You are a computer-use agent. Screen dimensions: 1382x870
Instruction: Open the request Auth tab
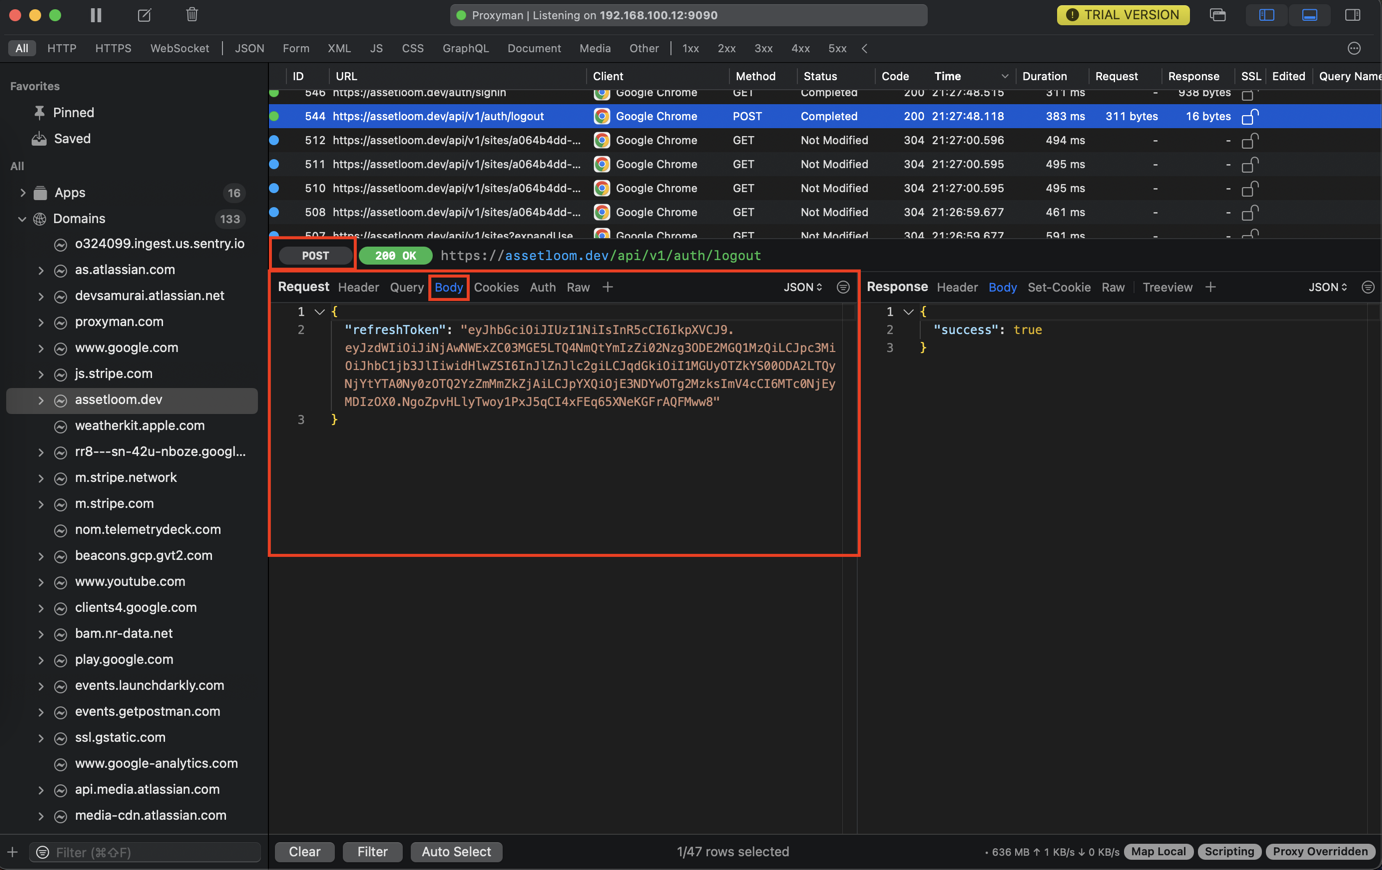tap(543, 287)
